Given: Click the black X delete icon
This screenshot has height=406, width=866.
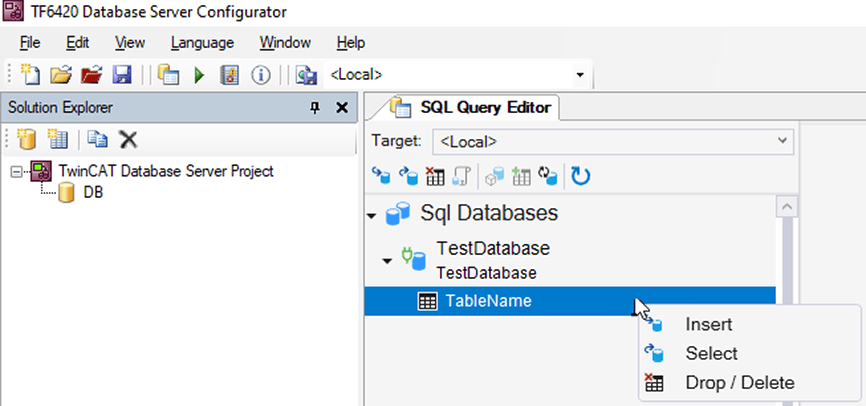Looking at the screenshot, I should point(128,140).
